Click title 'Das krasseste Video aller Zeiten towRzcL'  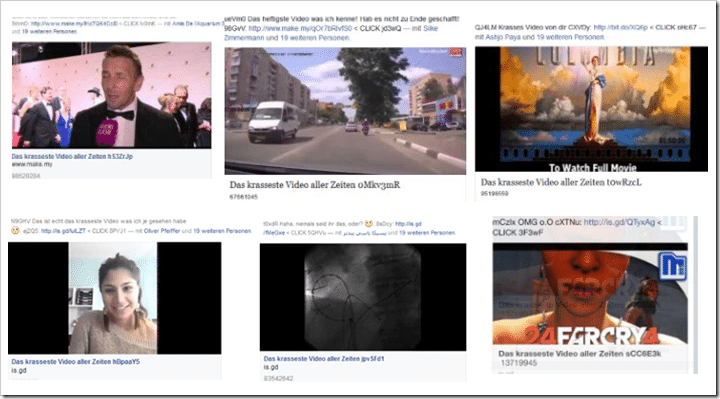(x=561, y=182)
